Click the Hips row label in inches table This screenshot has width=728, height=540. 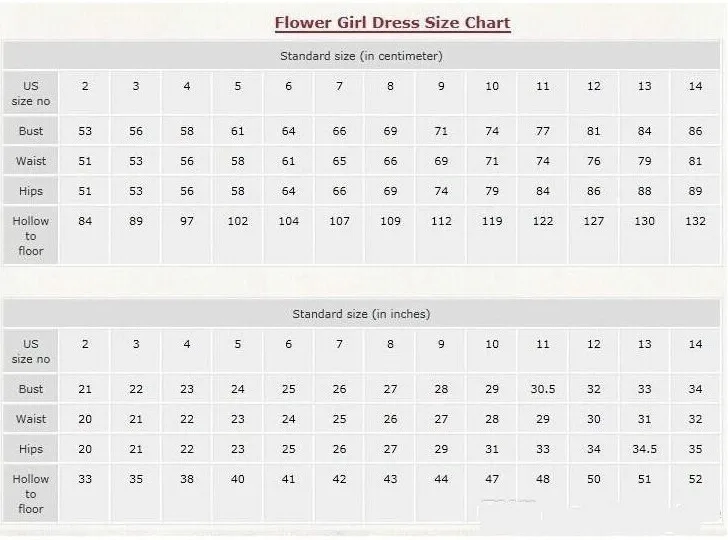pyautogui.click(x=31, y=449)
